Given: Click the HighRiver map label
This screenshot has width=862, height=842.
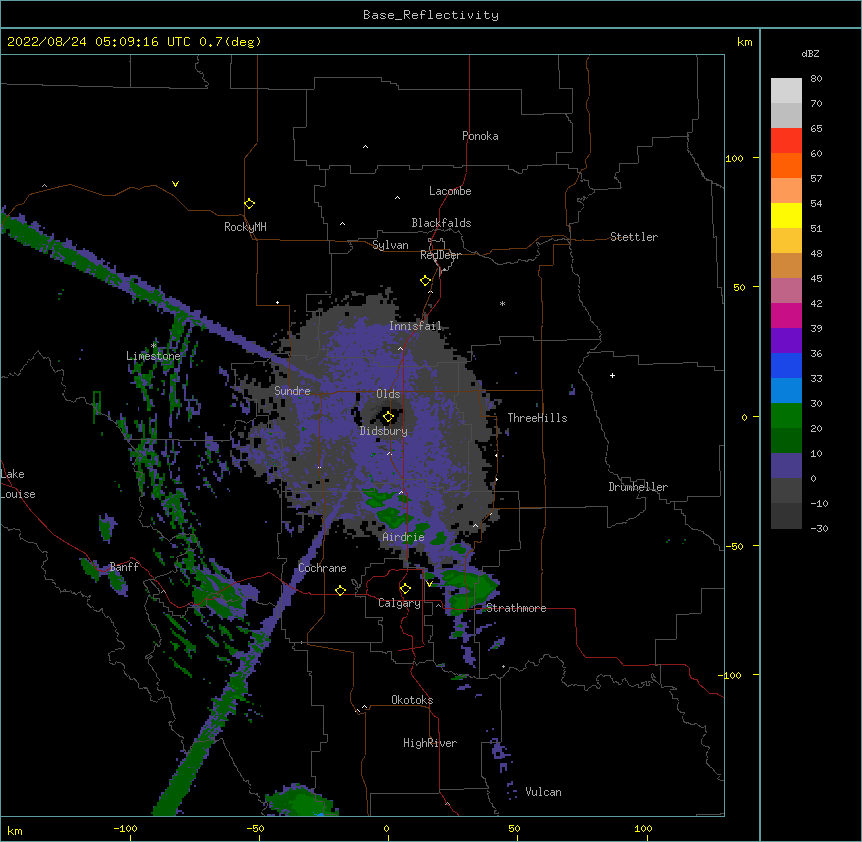Looking at the screenshot, I should click(x=430, y=743).
